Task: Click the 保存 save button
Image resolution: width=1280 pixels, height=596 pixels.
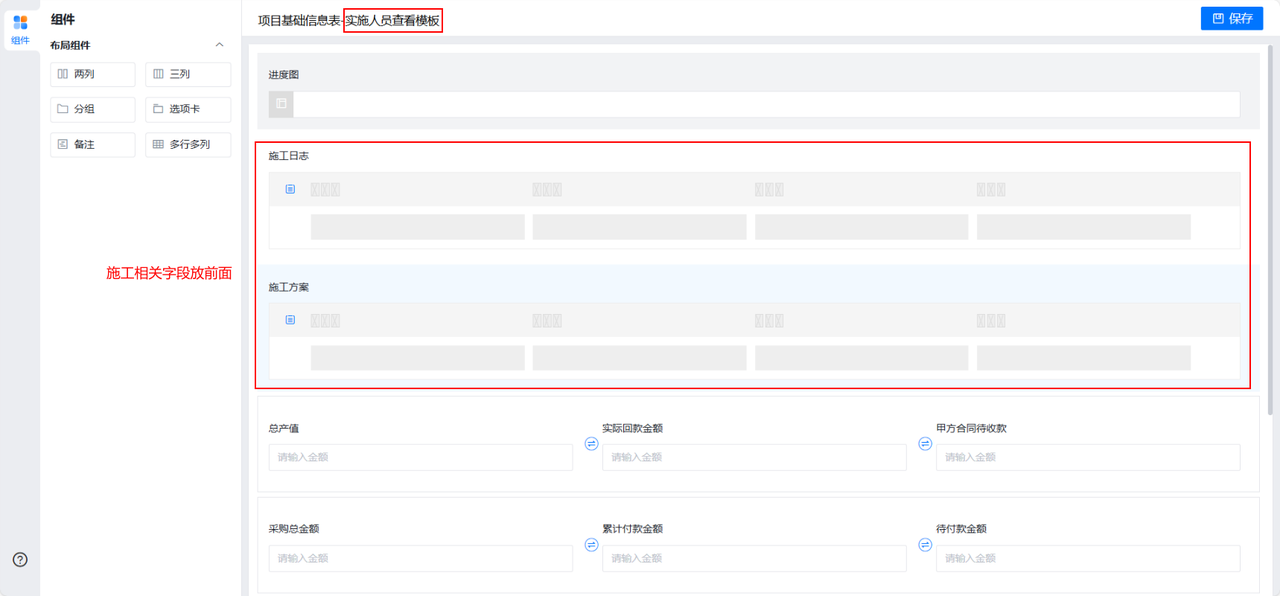Action: coord(1231,18)
